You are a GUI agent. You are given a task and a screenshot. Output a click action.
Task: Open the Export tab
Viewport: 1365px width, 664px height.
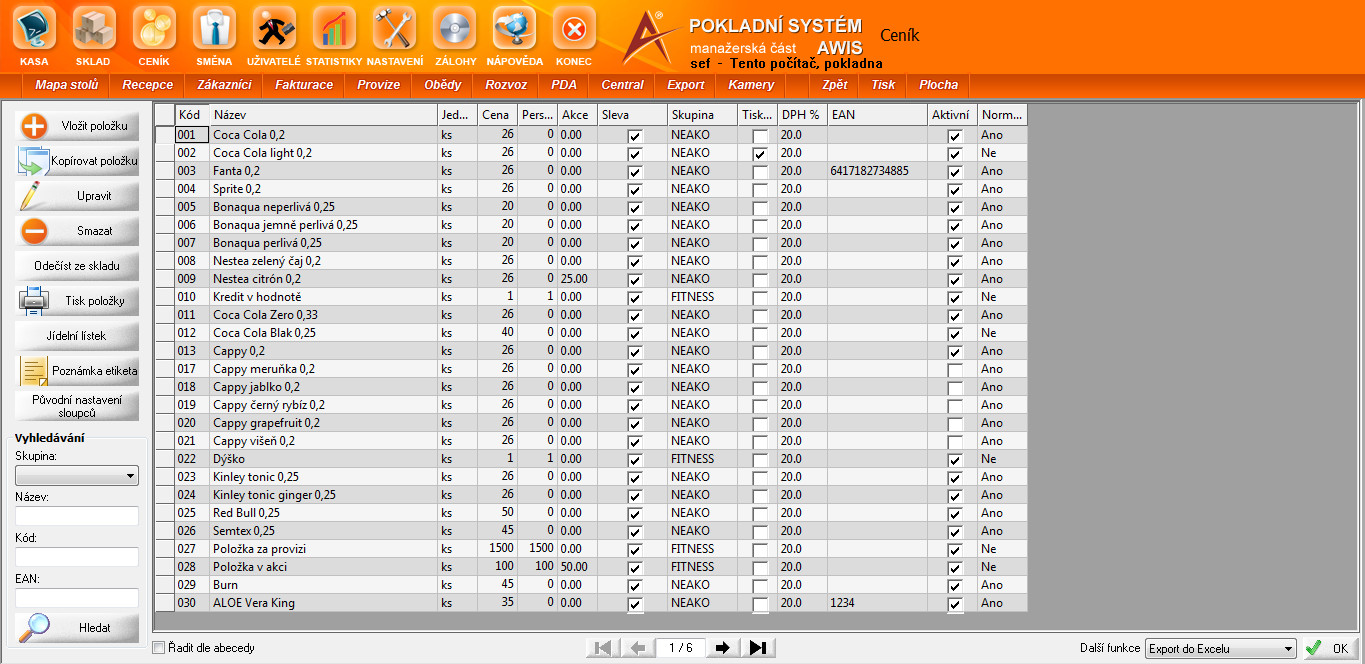pos(686,85)
